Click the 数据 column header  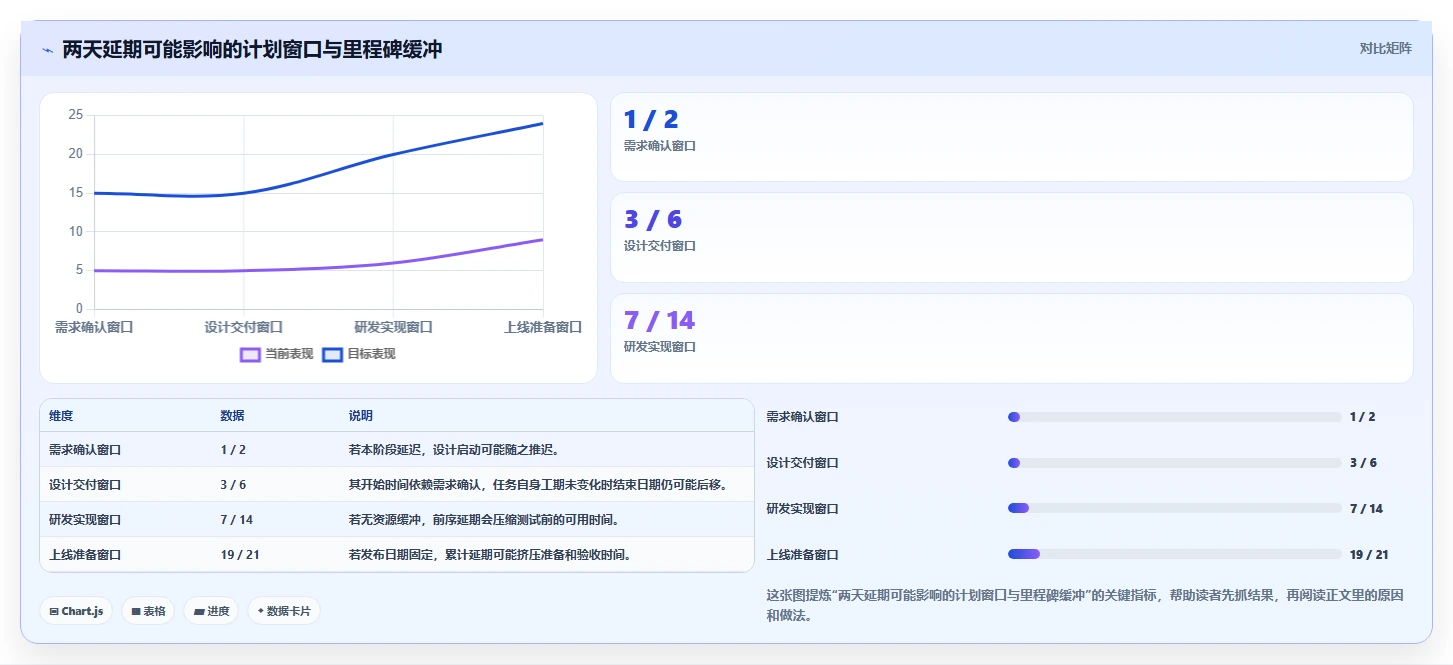233,416
